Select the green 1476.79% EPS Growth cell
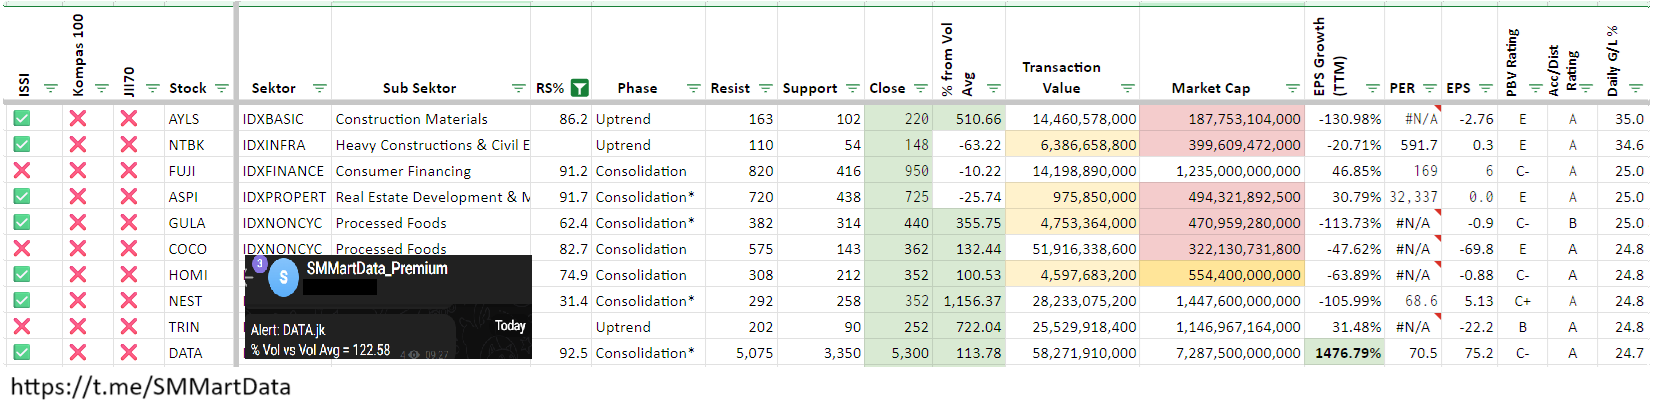 pos(1347,353)
